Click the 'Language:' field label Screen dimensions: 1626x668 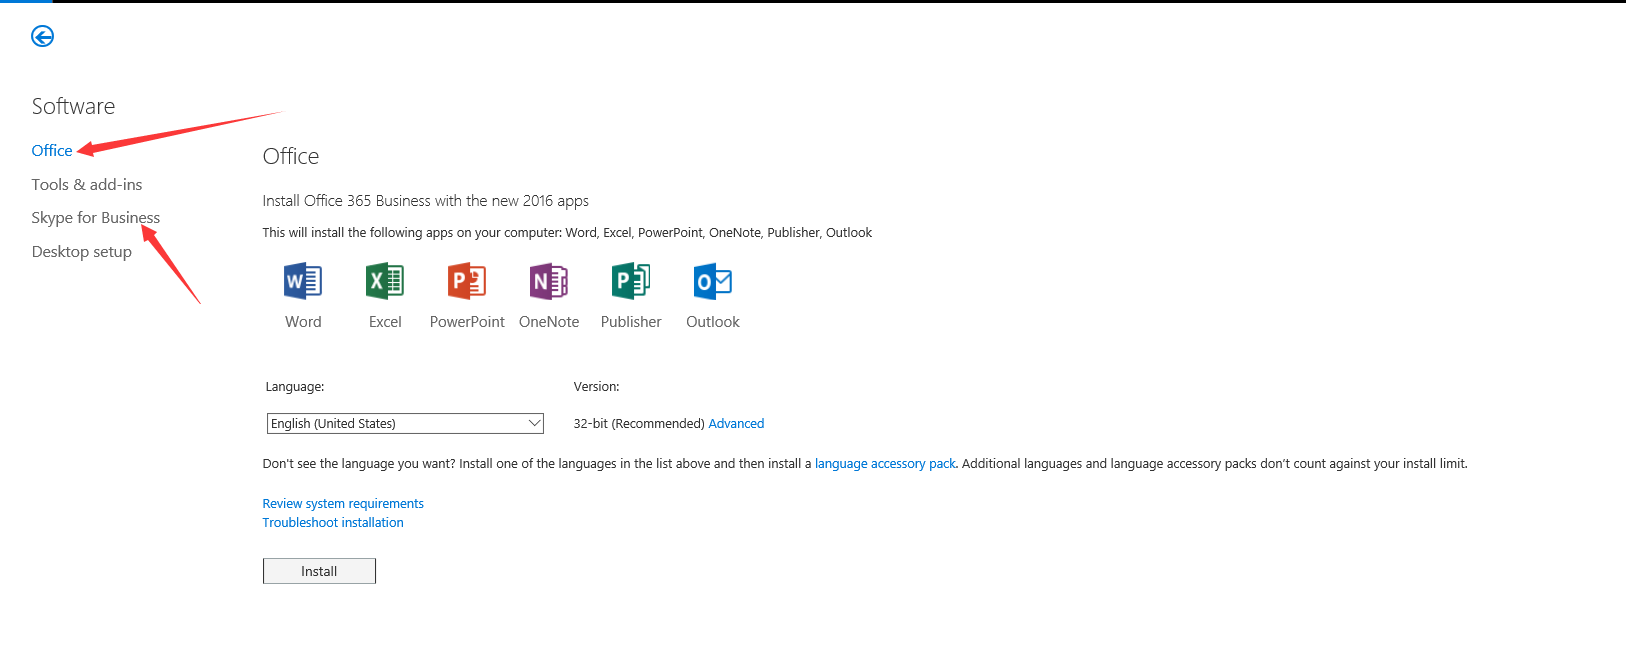[295, 387]
